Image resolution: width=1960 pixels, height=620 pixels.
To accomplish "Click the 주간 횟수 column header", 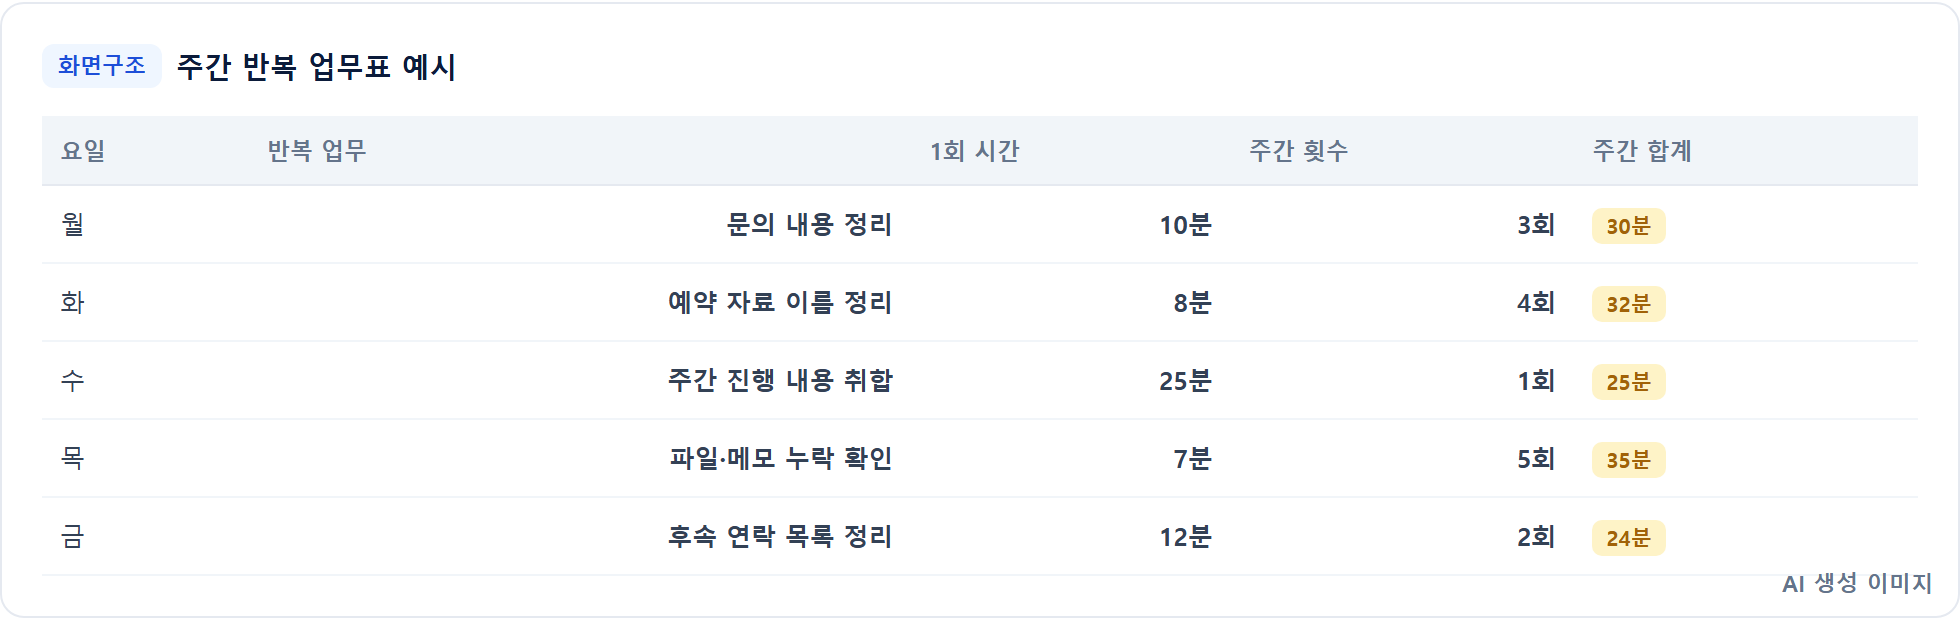I will click(x=1299, y=151).
